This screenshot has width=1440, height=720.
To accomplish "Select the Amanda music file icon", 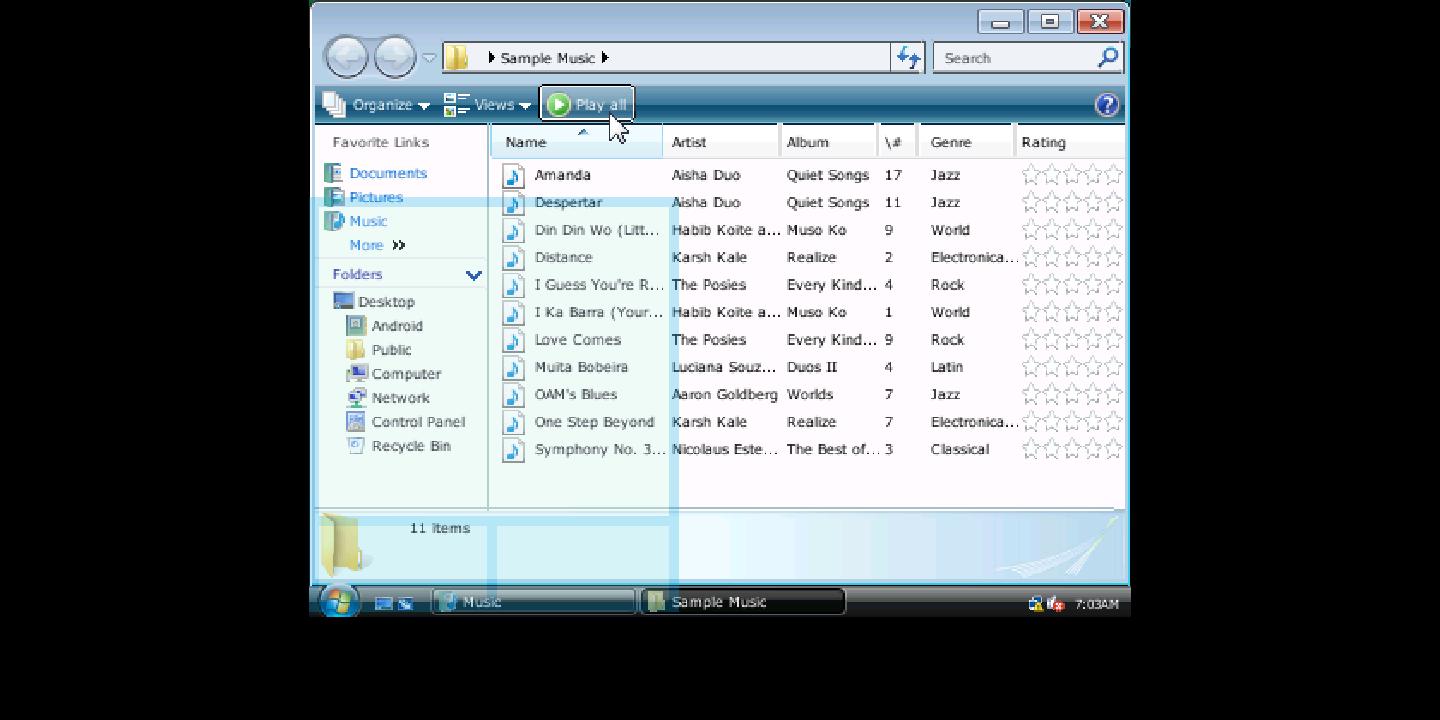I will tap(513, 176).
